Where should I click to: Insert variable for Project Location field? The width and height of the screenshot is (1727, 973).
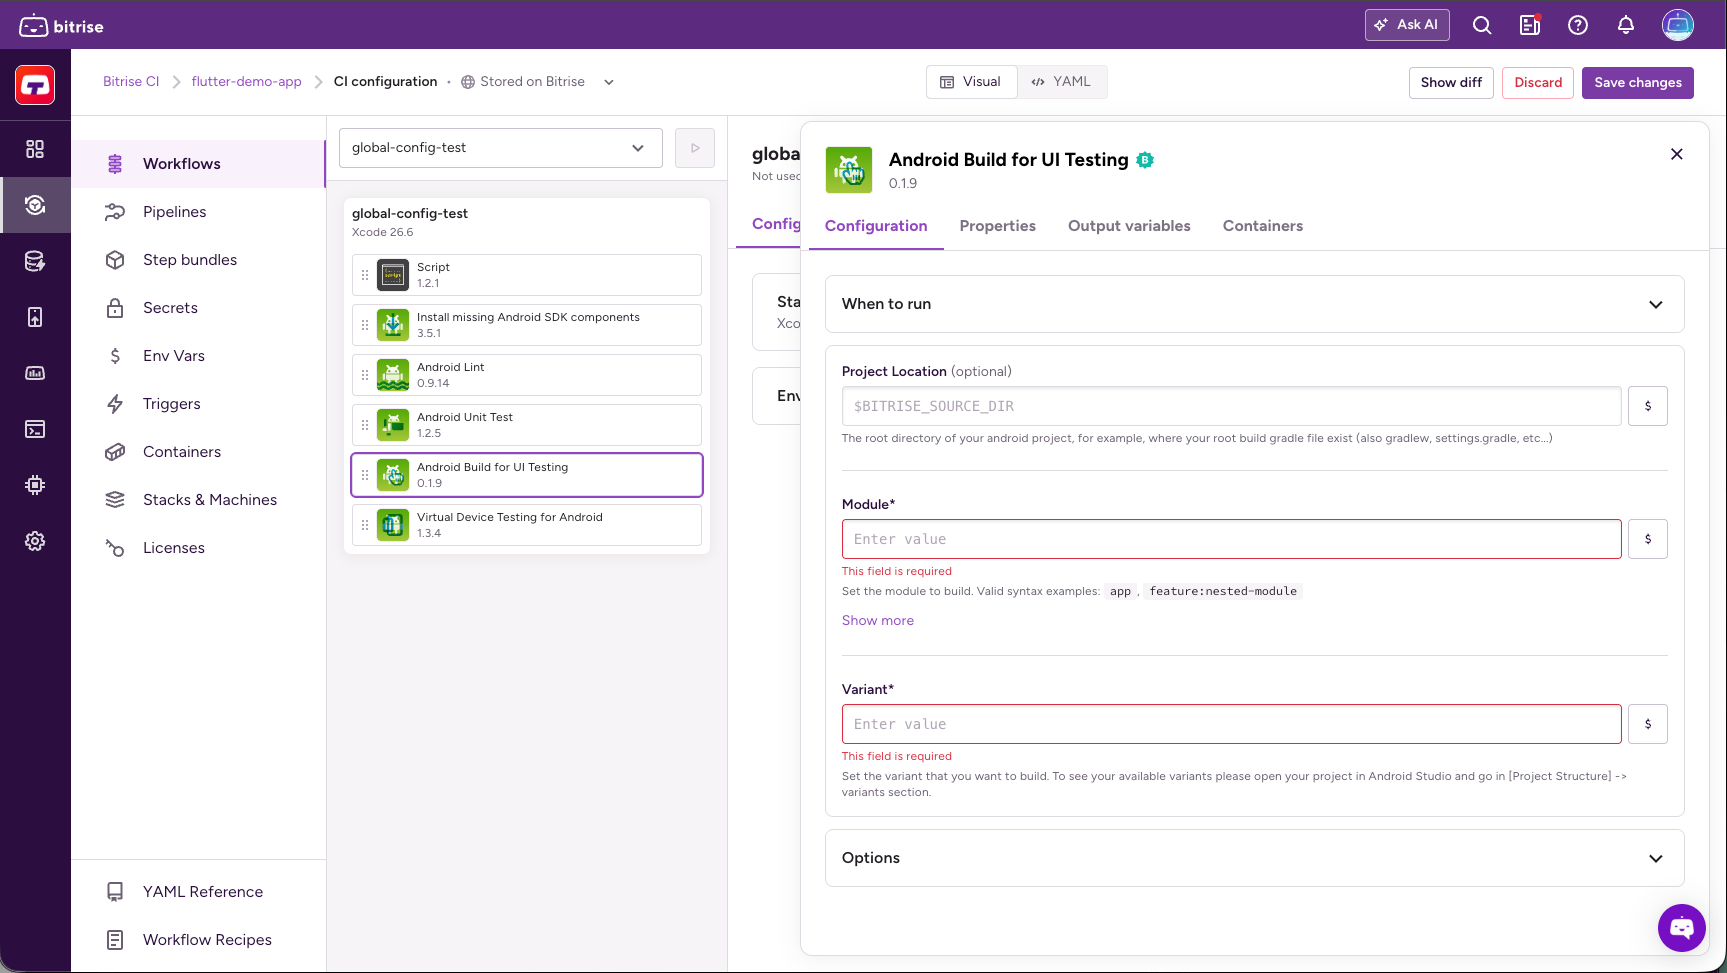1648,406
